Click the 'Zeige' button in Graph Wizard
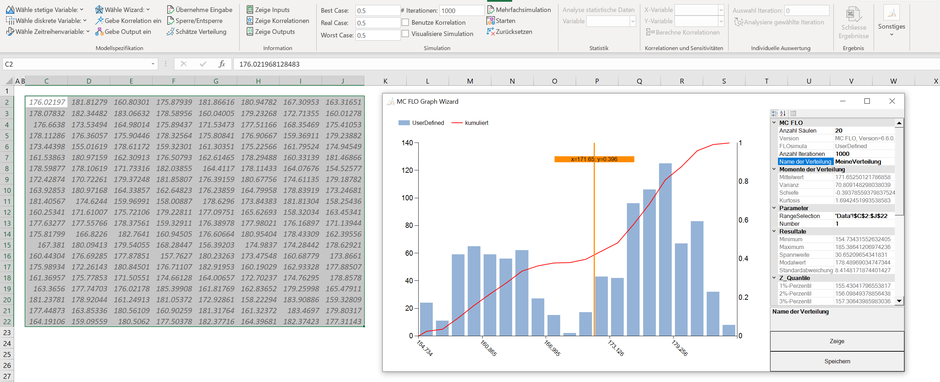Screen dimensions: 940x382 (x=837, y=341)
